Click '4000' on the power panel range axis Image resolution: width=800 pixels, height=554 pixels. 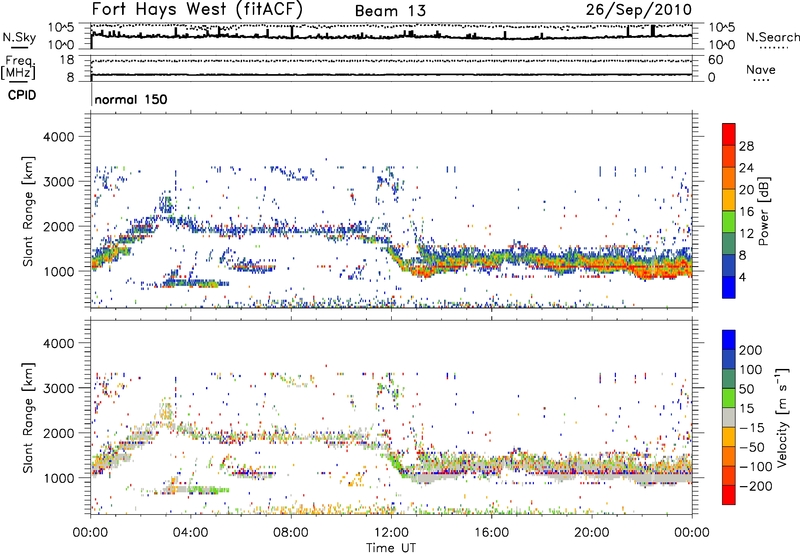(x=59, y=137)
